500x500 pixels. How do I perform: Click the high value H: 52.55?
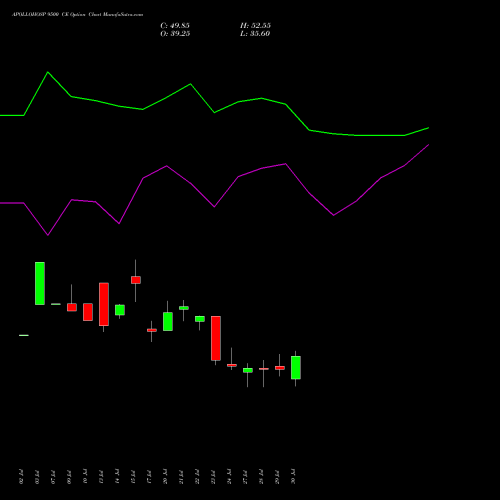255,26
